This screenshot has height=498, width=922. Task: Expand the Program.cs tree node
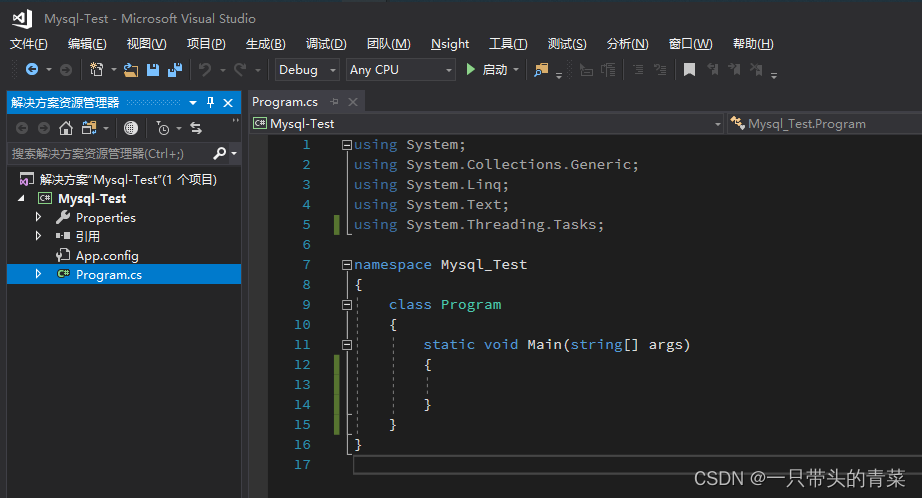tap(38, 274)
